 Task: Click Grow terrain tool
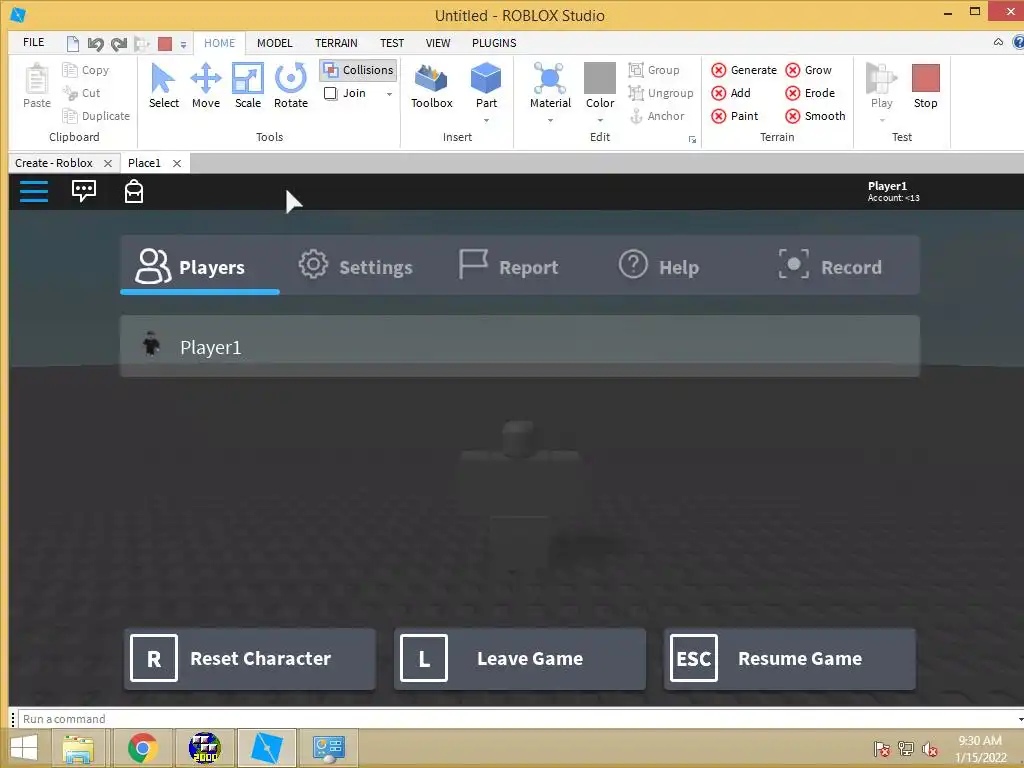coord(808,70)
